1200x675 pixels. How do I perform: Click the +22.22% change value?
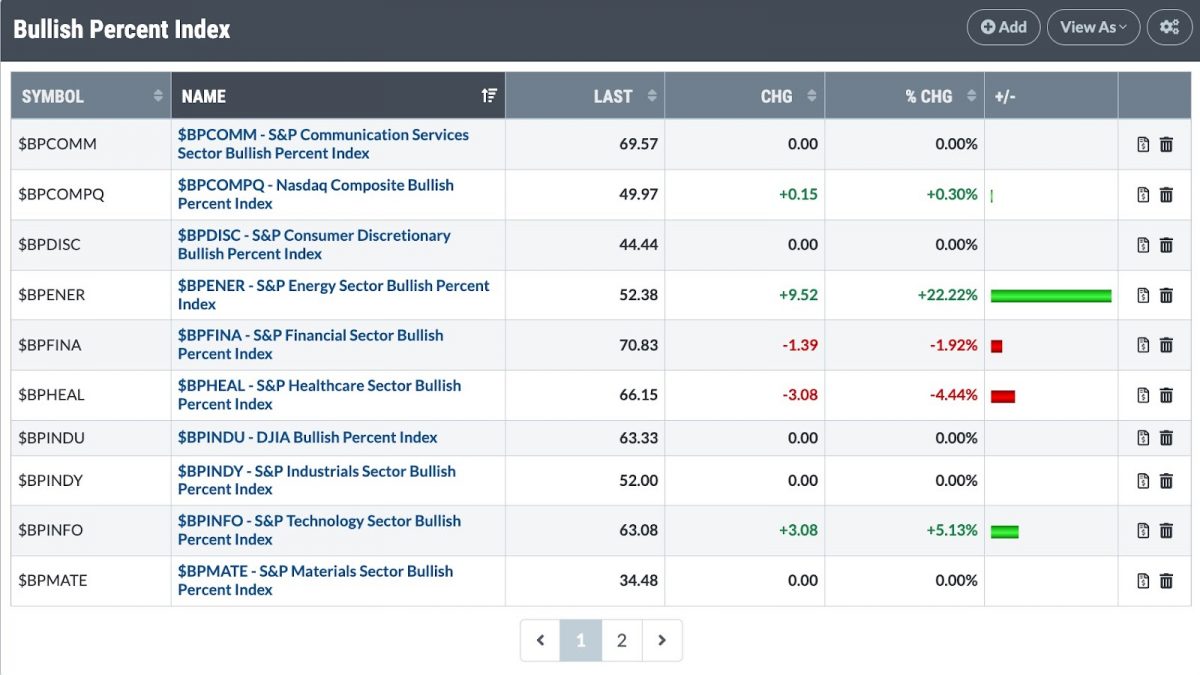(948, 295)
